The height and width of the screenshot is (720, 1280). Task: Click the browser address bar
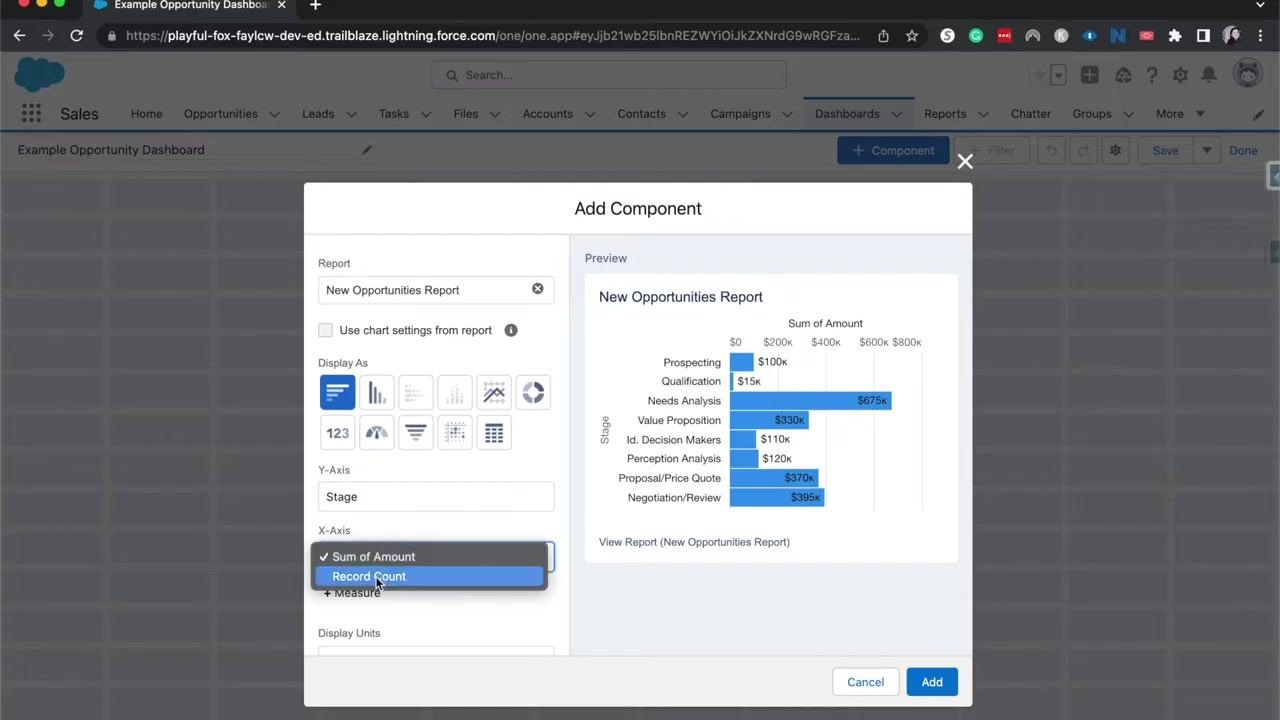[x=493, y=36]
